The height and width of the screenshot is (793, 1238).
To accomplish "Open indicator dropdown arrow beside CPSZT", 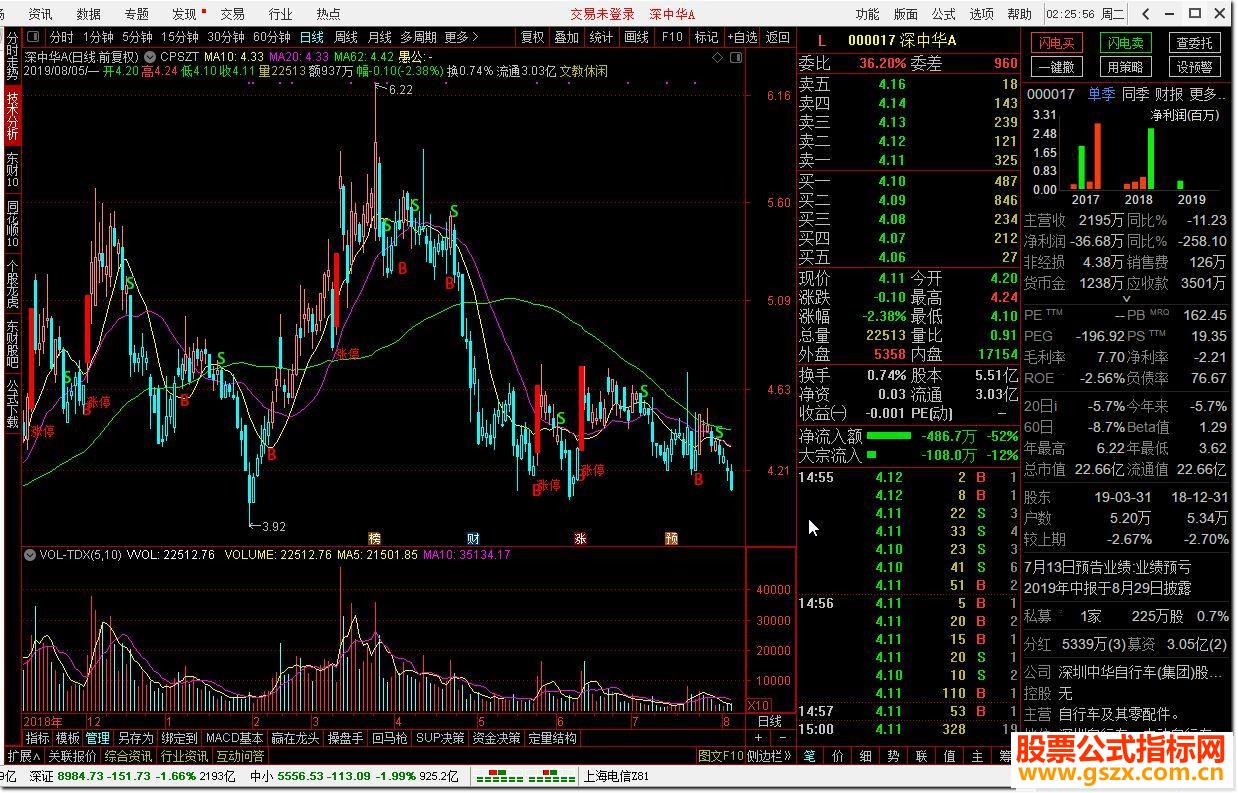I will (x=150, y=57).
